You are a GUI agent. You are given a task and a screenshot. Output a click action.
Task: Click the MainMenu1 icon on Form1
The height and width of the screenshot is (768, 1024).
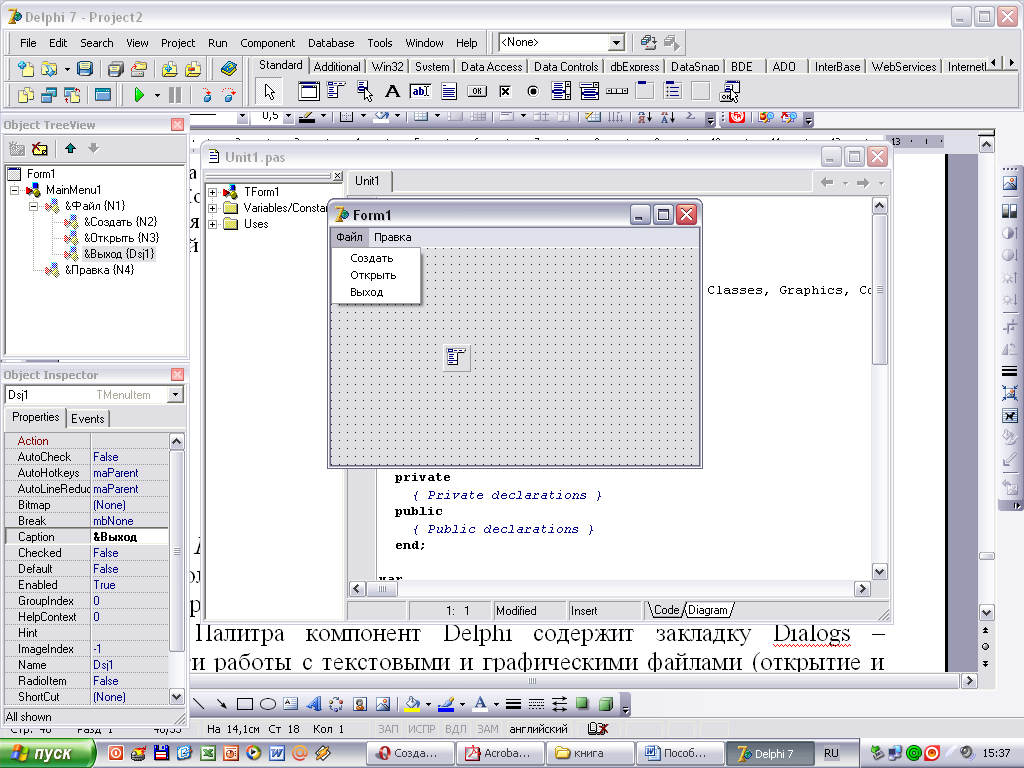[456, 358]
